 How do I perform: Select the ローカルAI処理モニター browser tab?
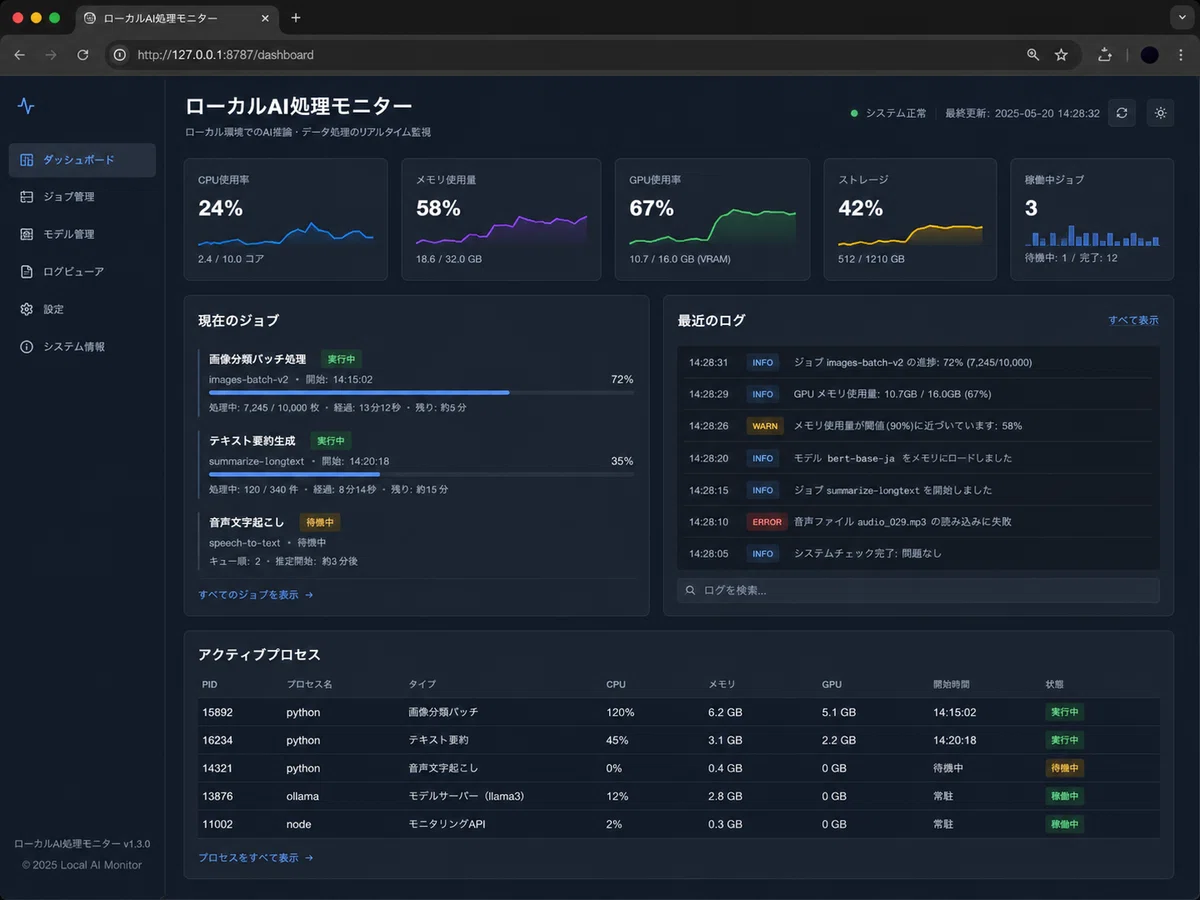coord(175,18)
